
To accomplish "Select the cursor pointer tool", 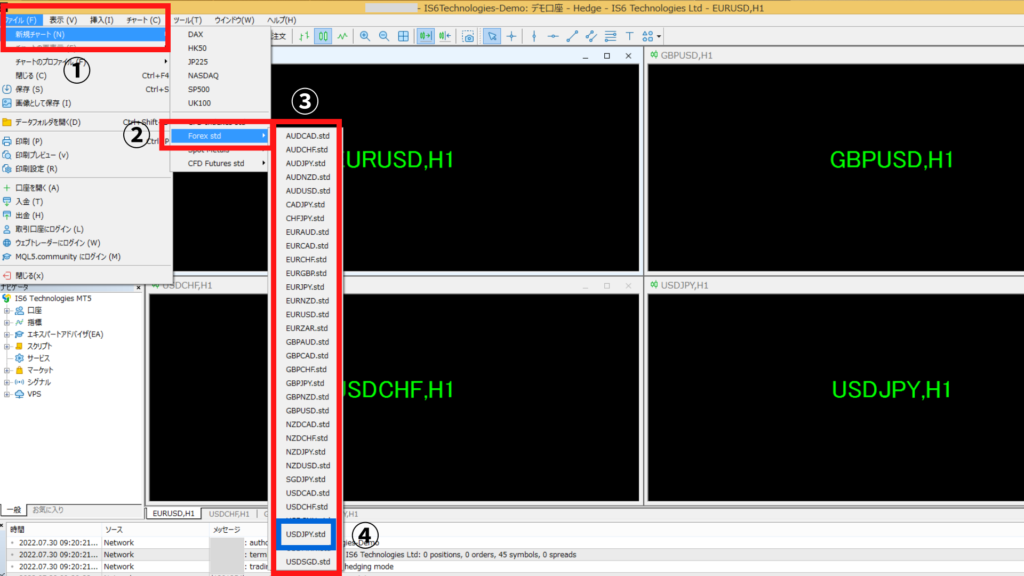I will click(x=492, y=37).
